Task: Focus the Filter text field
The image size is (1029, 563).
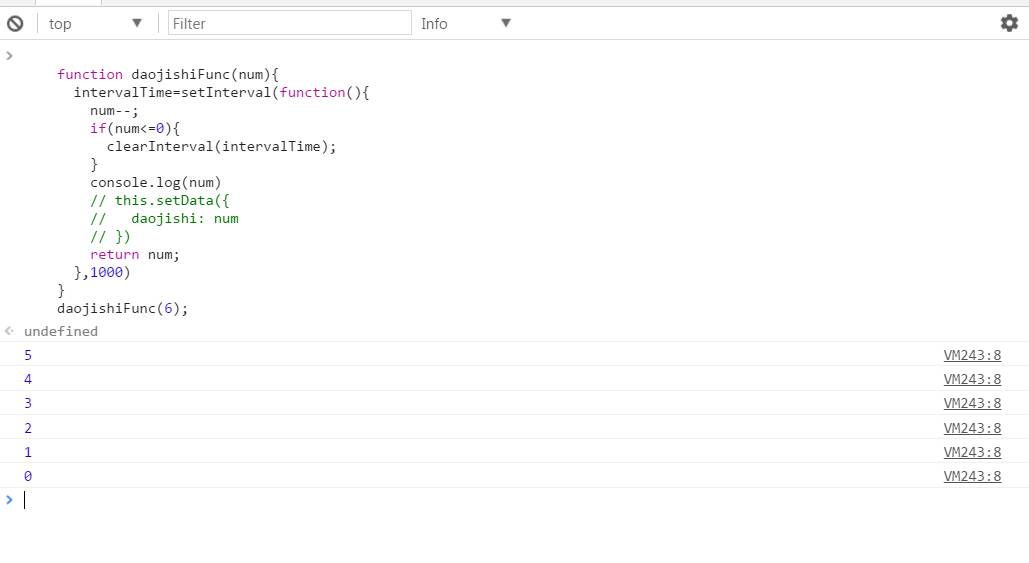Action: (289, 23)
